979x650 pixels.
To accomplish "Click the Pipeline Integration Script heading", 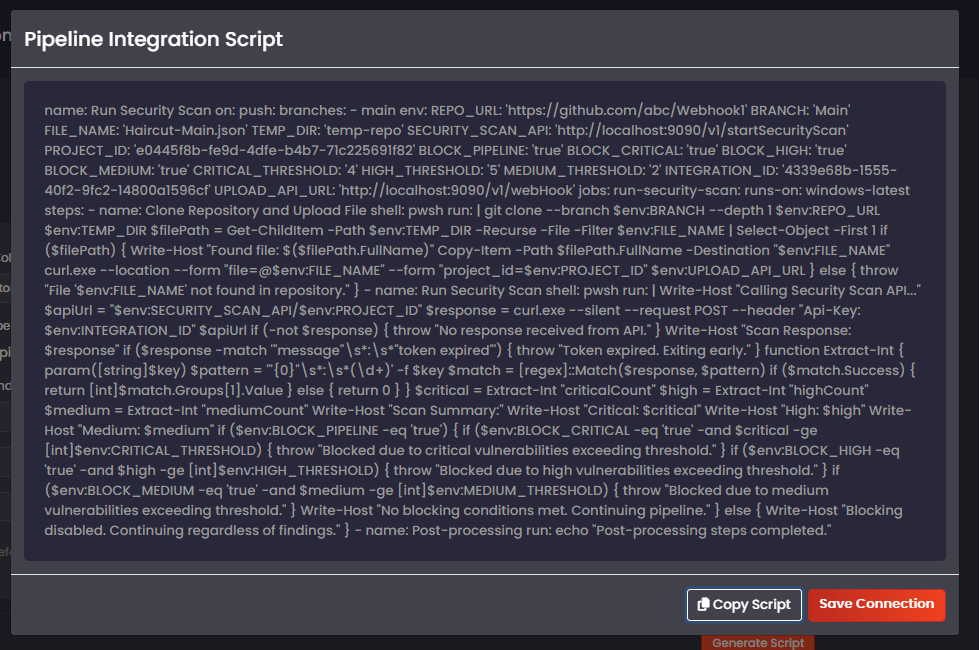I will pyautogui.click(x=154, y=39).
